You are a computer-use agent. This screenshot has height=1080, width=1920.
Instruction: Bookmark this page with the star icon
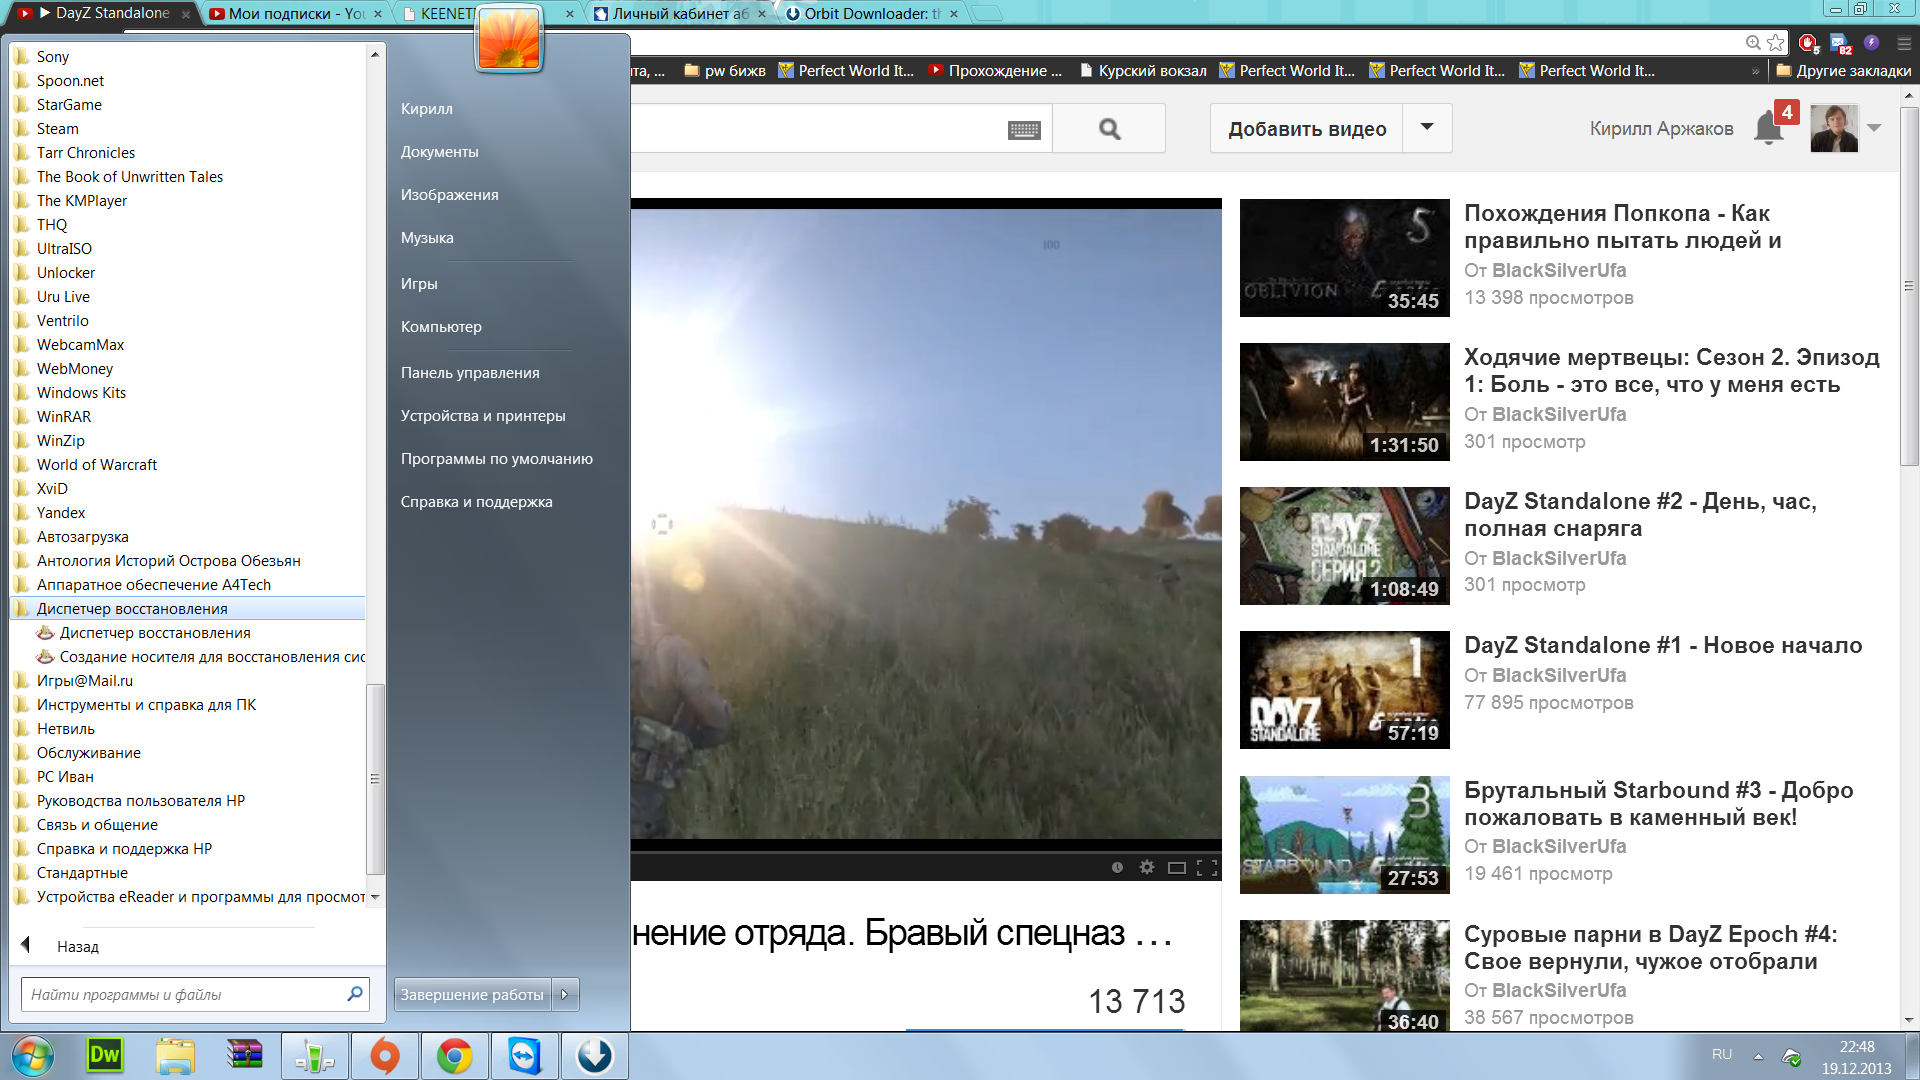click(x=1775, y=43)
